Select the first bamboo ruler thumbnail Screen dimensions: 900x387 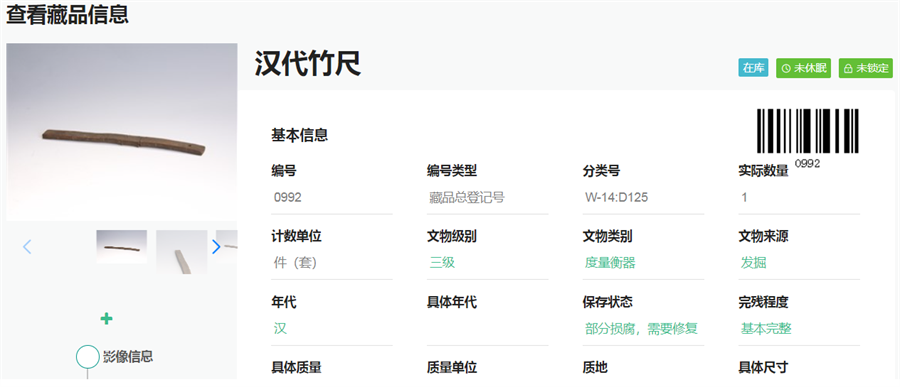pyautogui.click(x=122, y=246)
